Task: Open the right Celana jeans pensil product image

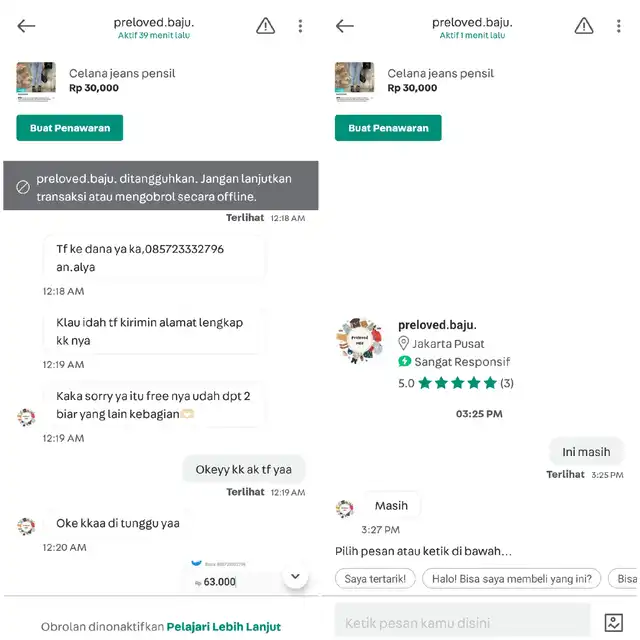Action: coord(354,81)
